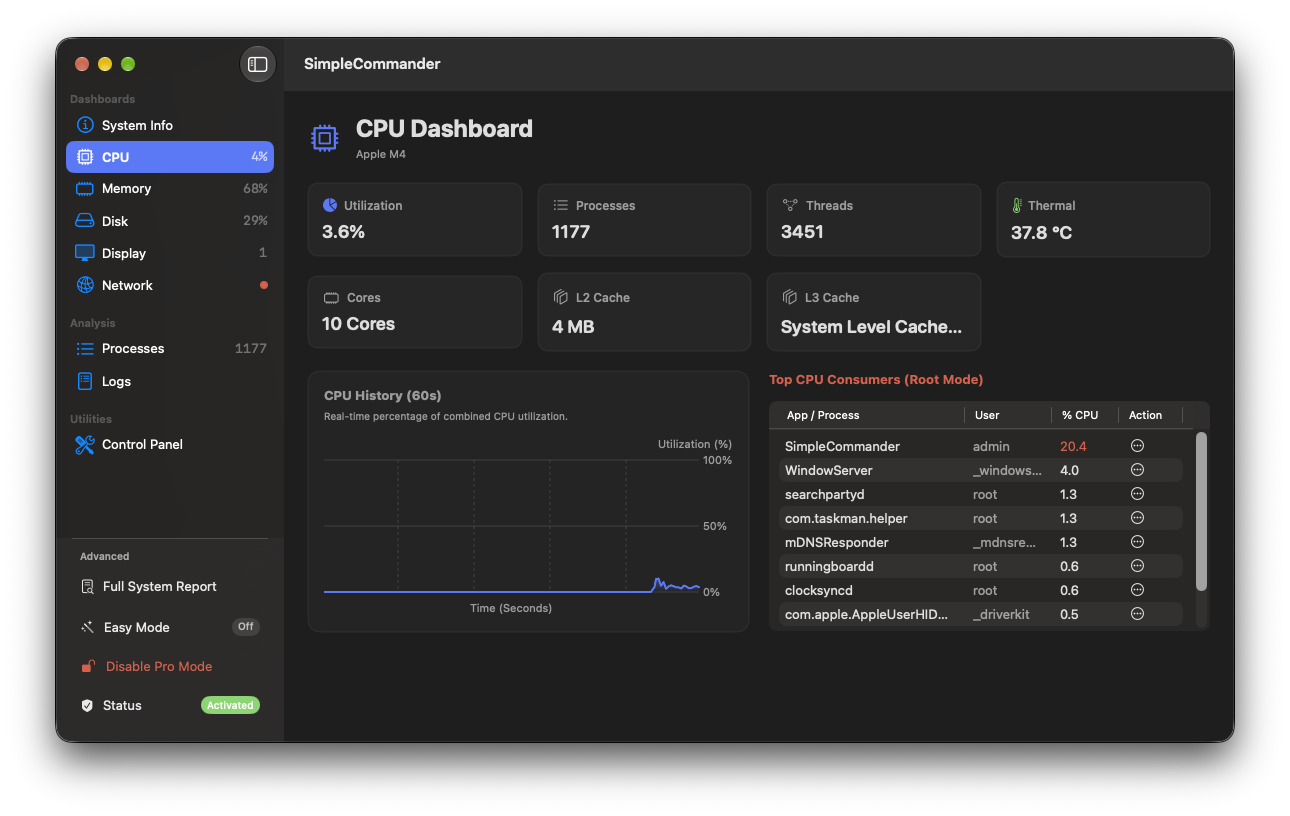1290x816 pixels.
Task: Click the Thermal thermometer icon
Action: point(1017,205)
